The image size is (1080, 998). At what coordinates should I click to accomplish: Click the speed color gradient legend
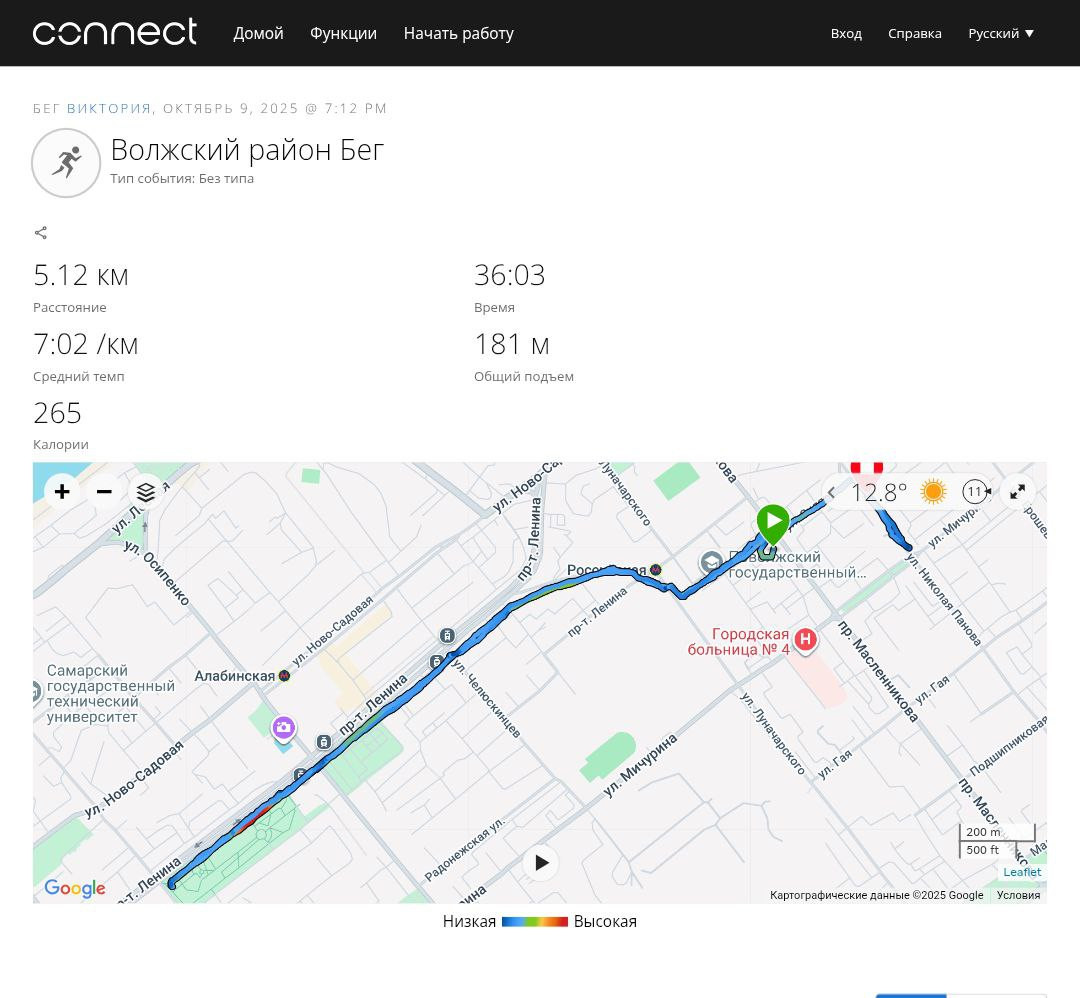tap(534, 922)
